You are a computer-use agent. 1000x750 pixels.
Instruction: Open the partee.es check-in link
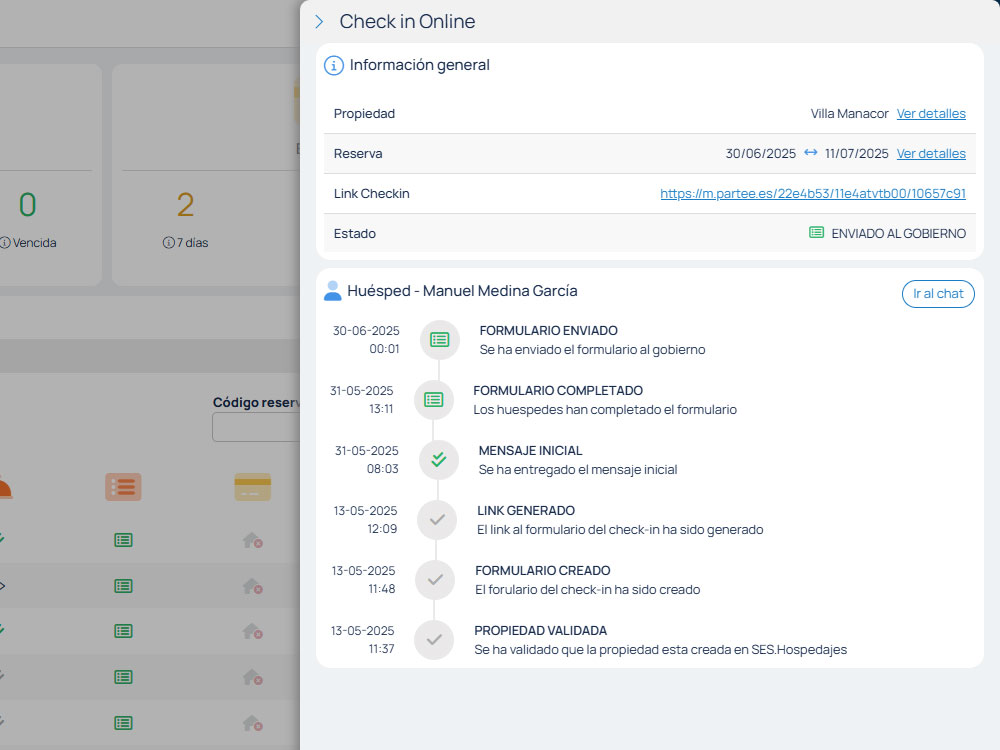coord(813,193)
